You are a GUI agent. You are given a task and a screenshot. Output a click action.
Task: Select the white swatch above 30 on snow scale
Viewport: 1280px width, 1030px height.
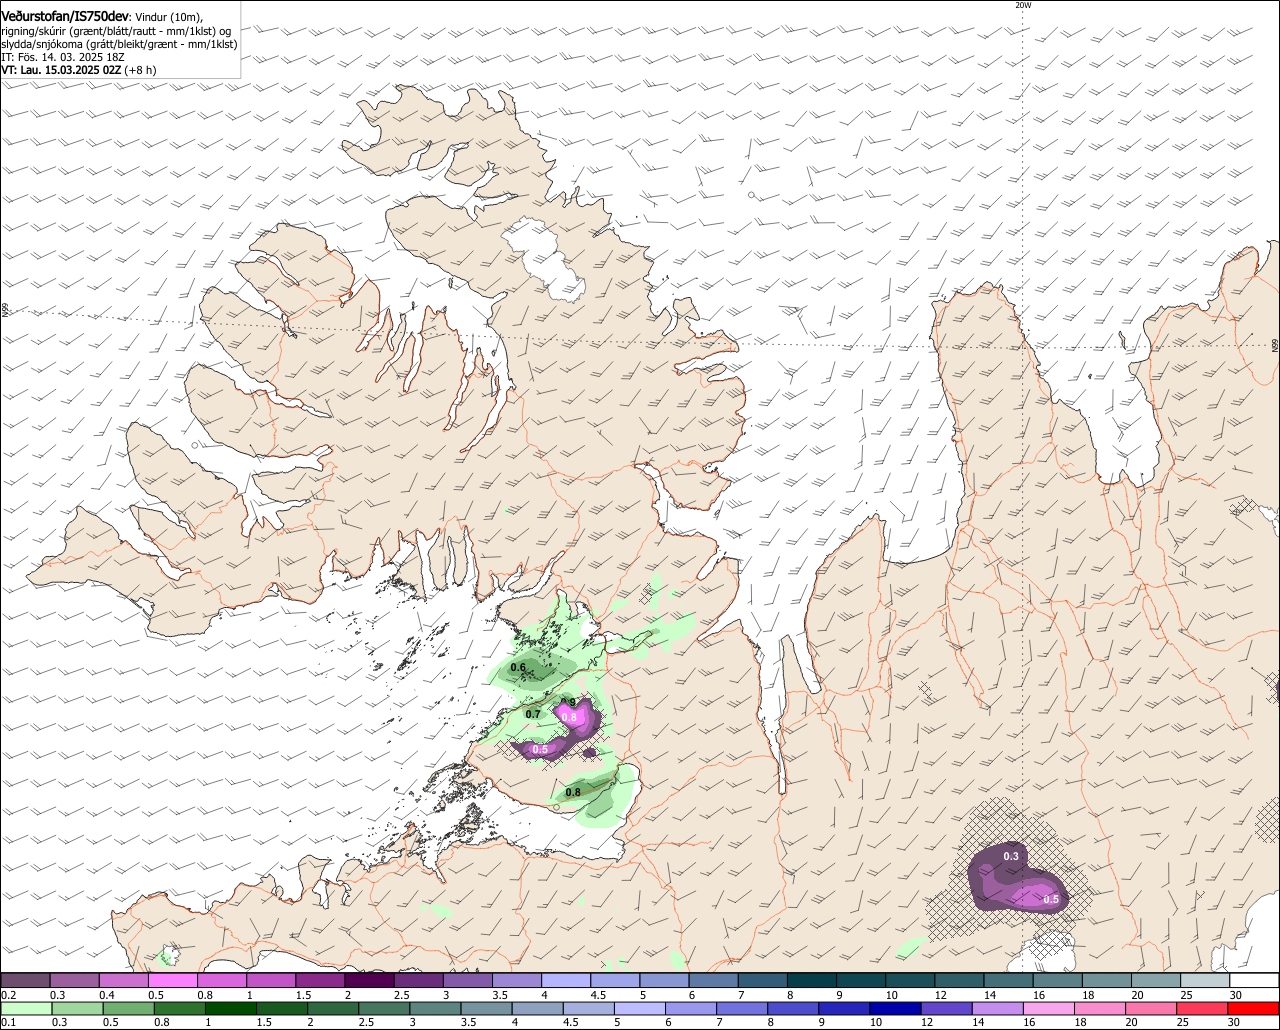click(1254, 981)
